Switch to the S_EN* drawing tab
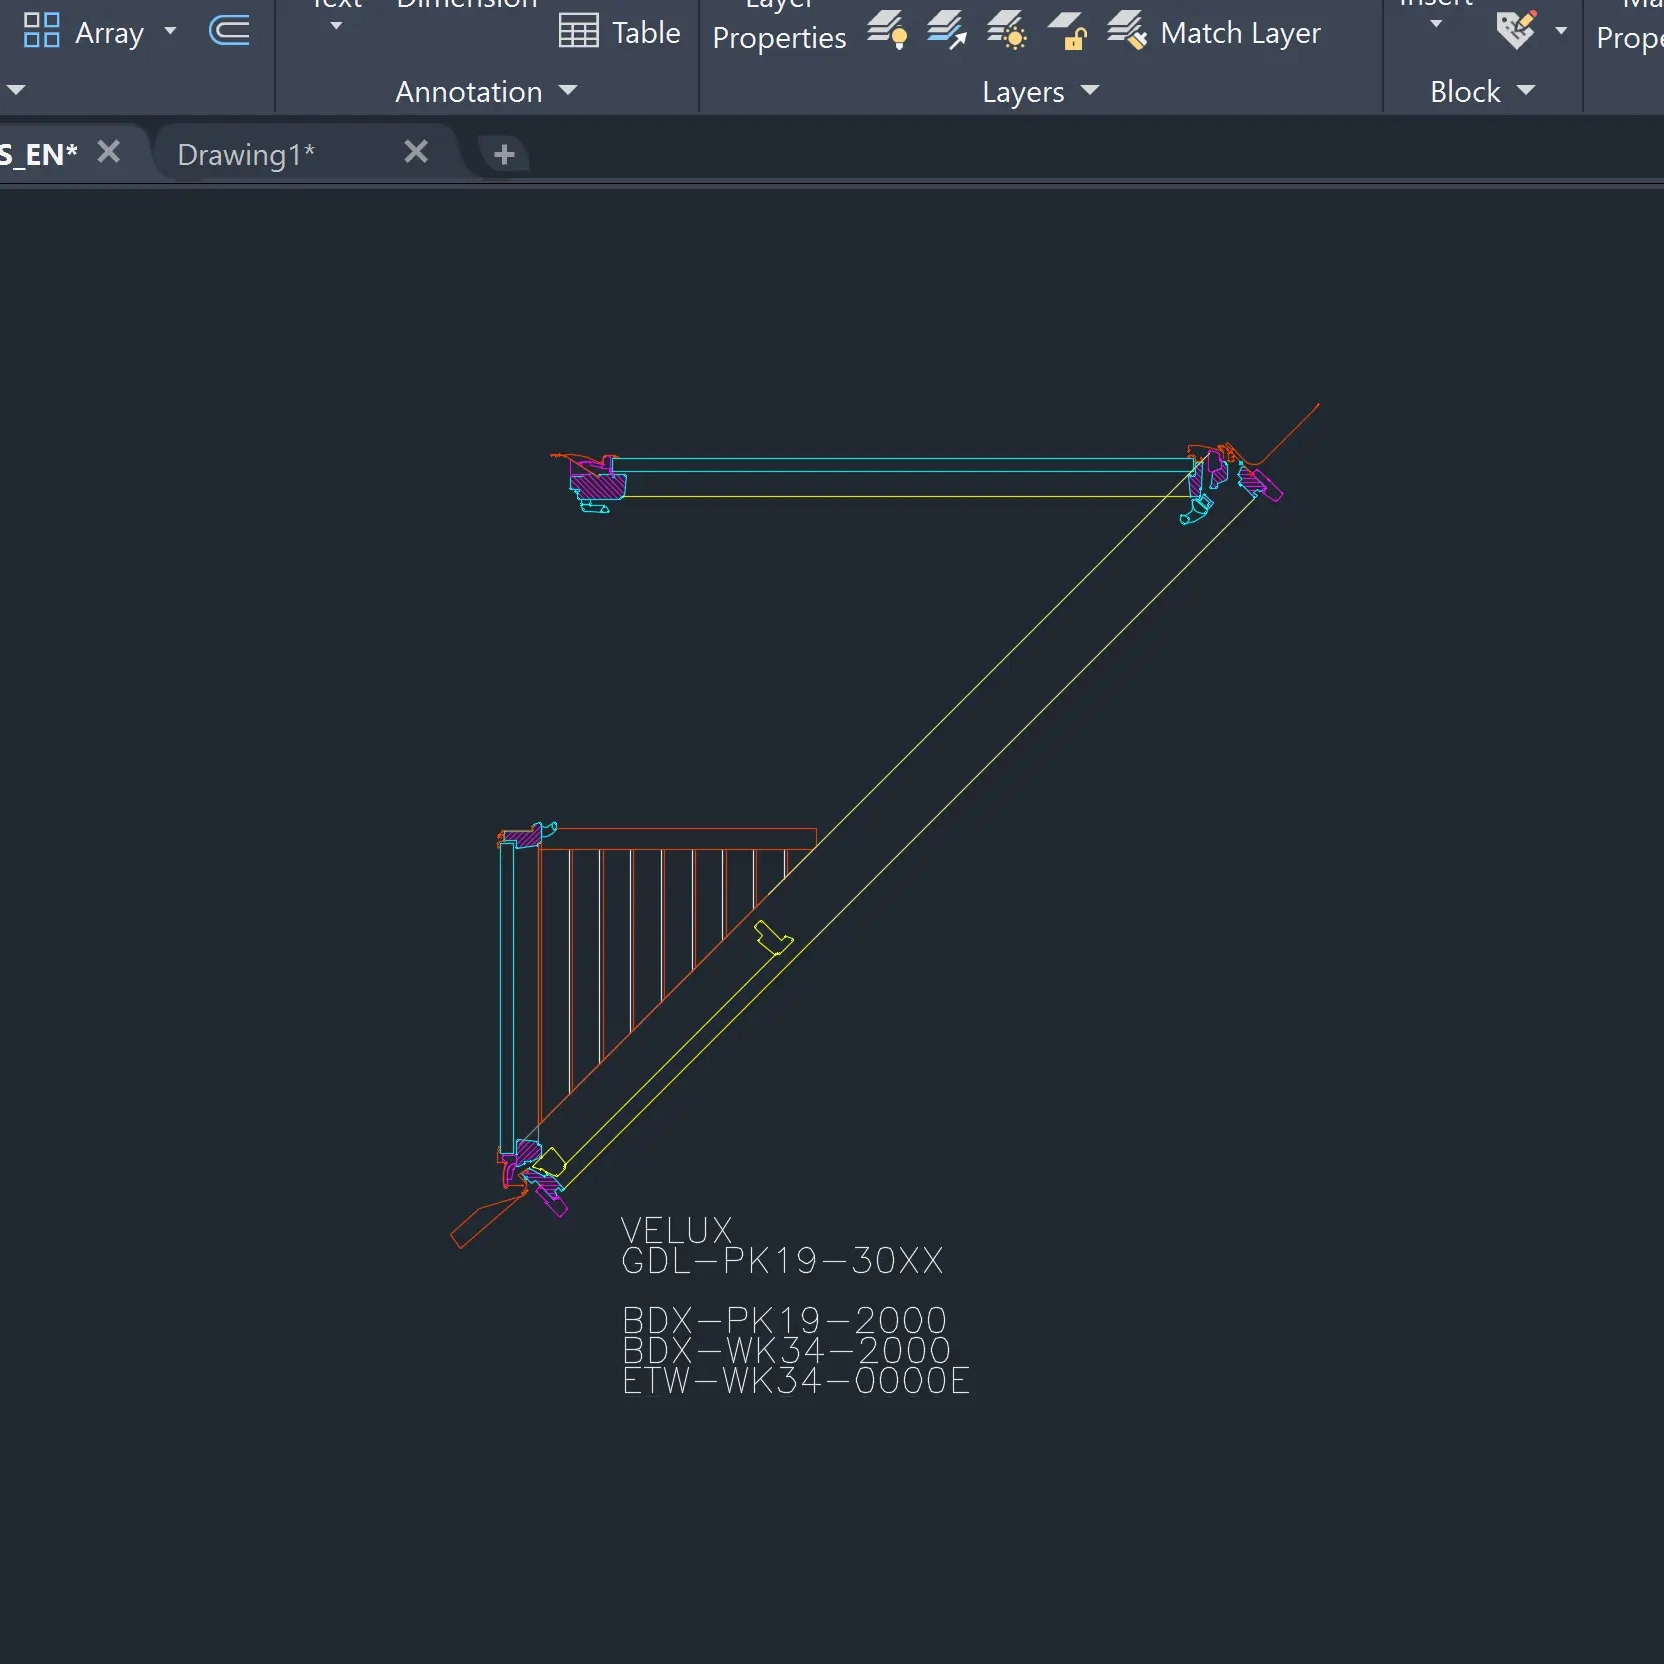This screenshot has width=1664, height=1664. [38, 154]
